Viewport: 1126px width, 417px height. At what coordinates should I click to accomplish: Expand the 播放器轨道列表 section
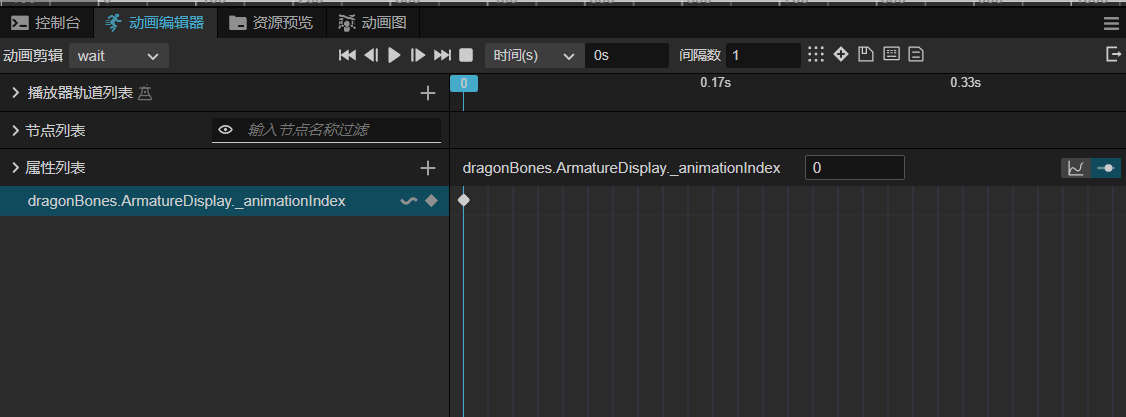[x=16, y=93]
